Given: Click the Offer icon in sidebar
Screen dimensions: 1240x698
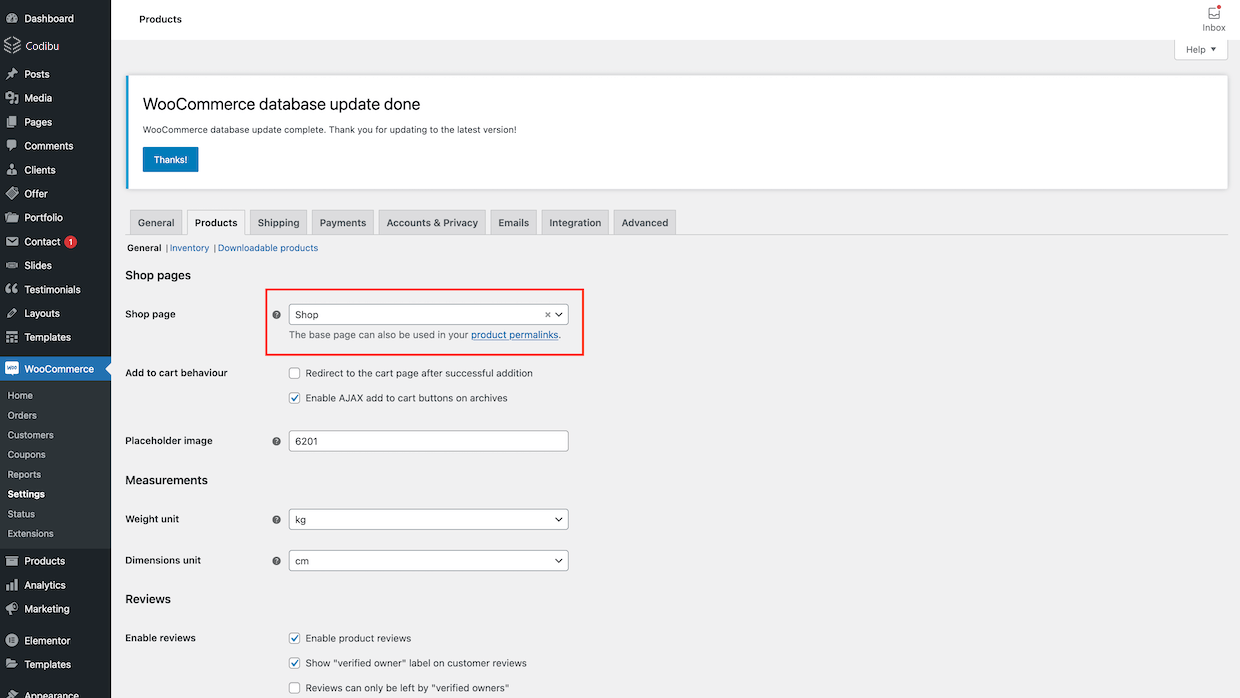Looking at the screenshot, I should [x=12, y=193].
